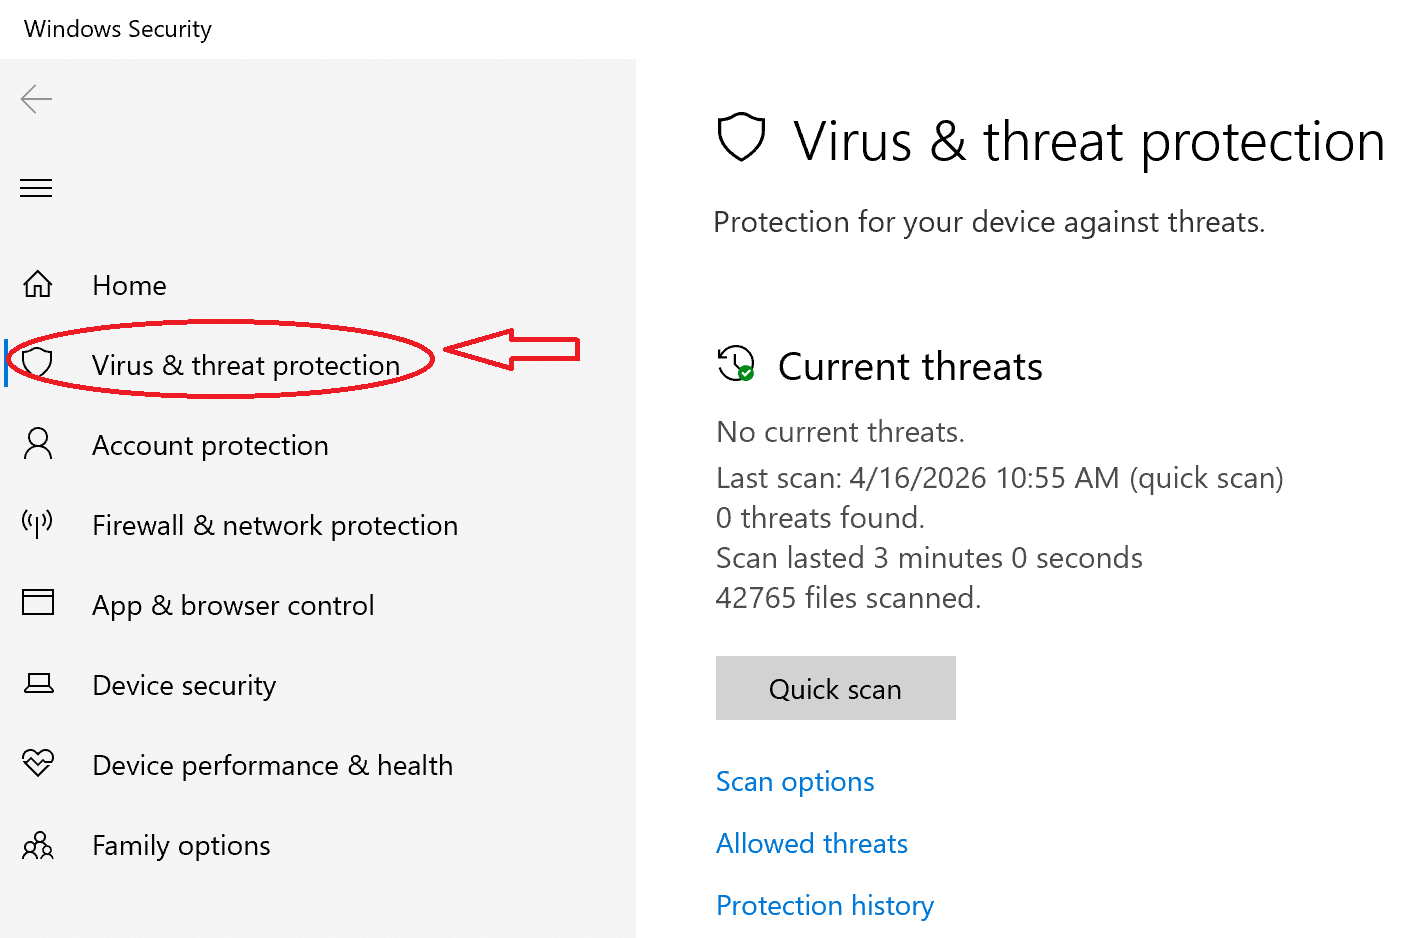Select Virus & threat protection menu item
The image size is (1414, 938).
click(x=246, y=366)
